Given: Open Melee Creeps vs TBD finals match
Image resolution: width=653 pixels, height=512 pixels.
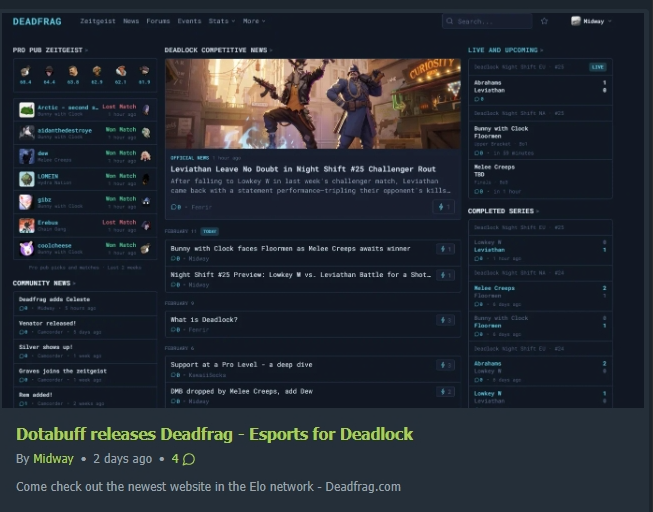Looking at the screenshot, I should [x=540, y=179].
